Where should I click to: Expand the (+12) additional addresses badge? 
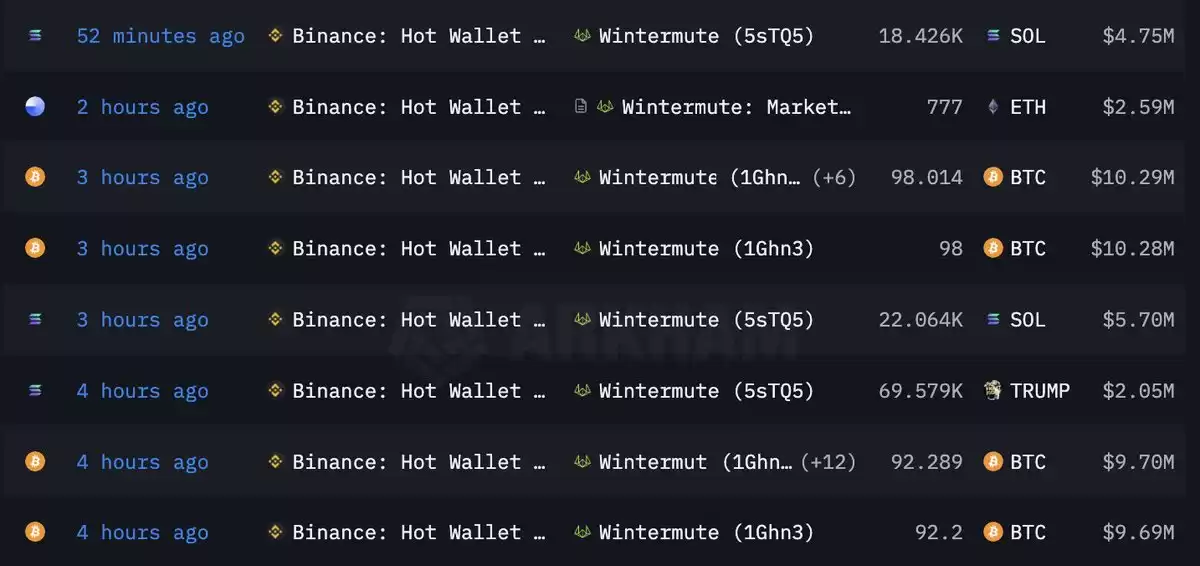828,462
